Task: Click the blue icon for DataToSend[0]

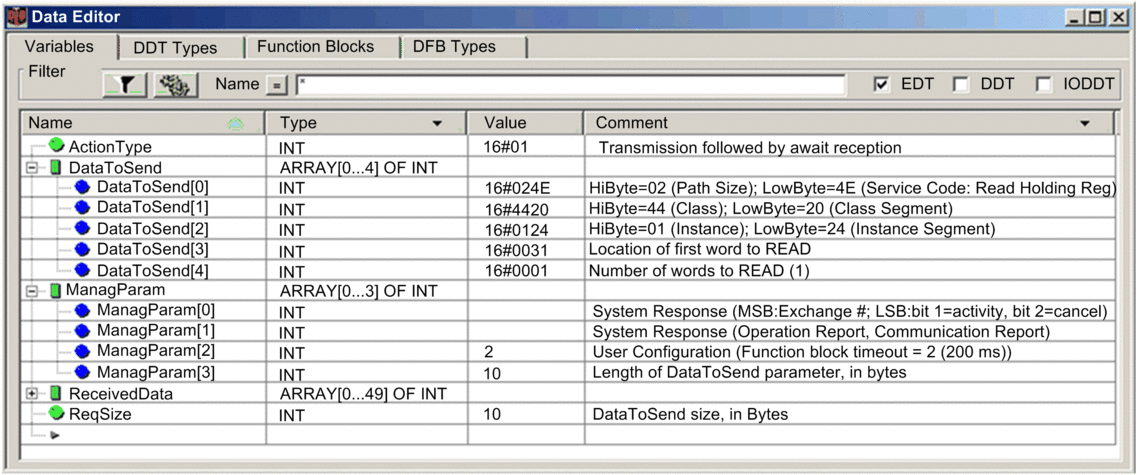Action: pyautogui.click(x=82, y=187)
